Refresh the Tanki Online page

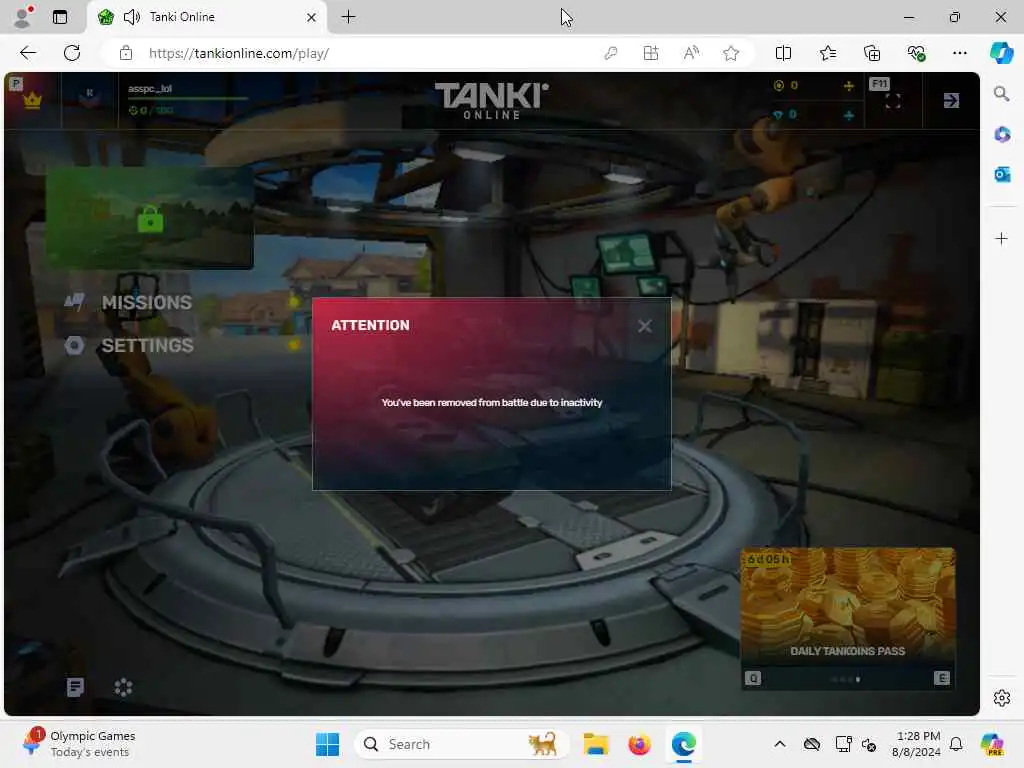pyautogui.click(x=72, y=53)
